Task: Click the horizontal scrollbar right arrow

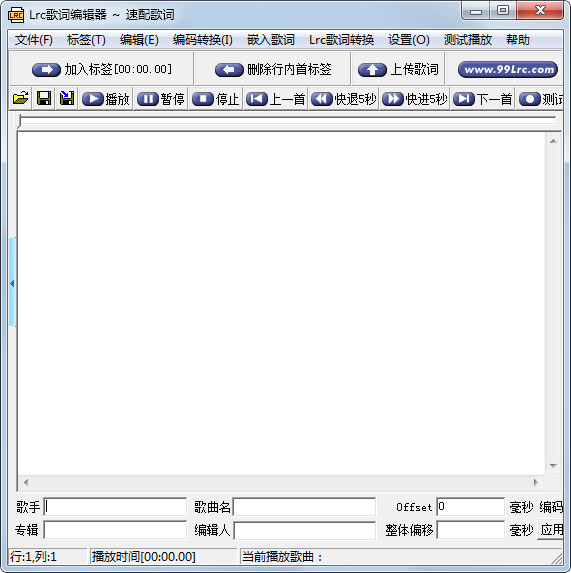Action: 536,482
